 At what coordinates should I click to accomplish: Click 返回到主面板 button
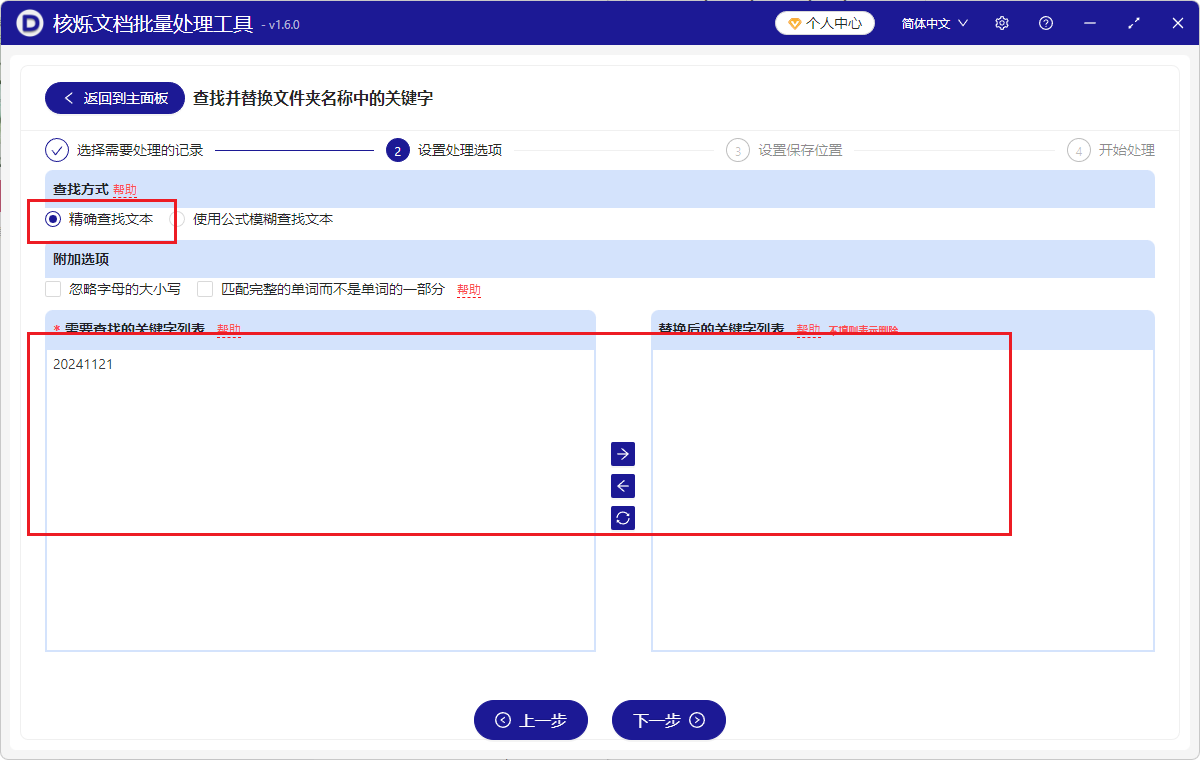click(114, 98)
